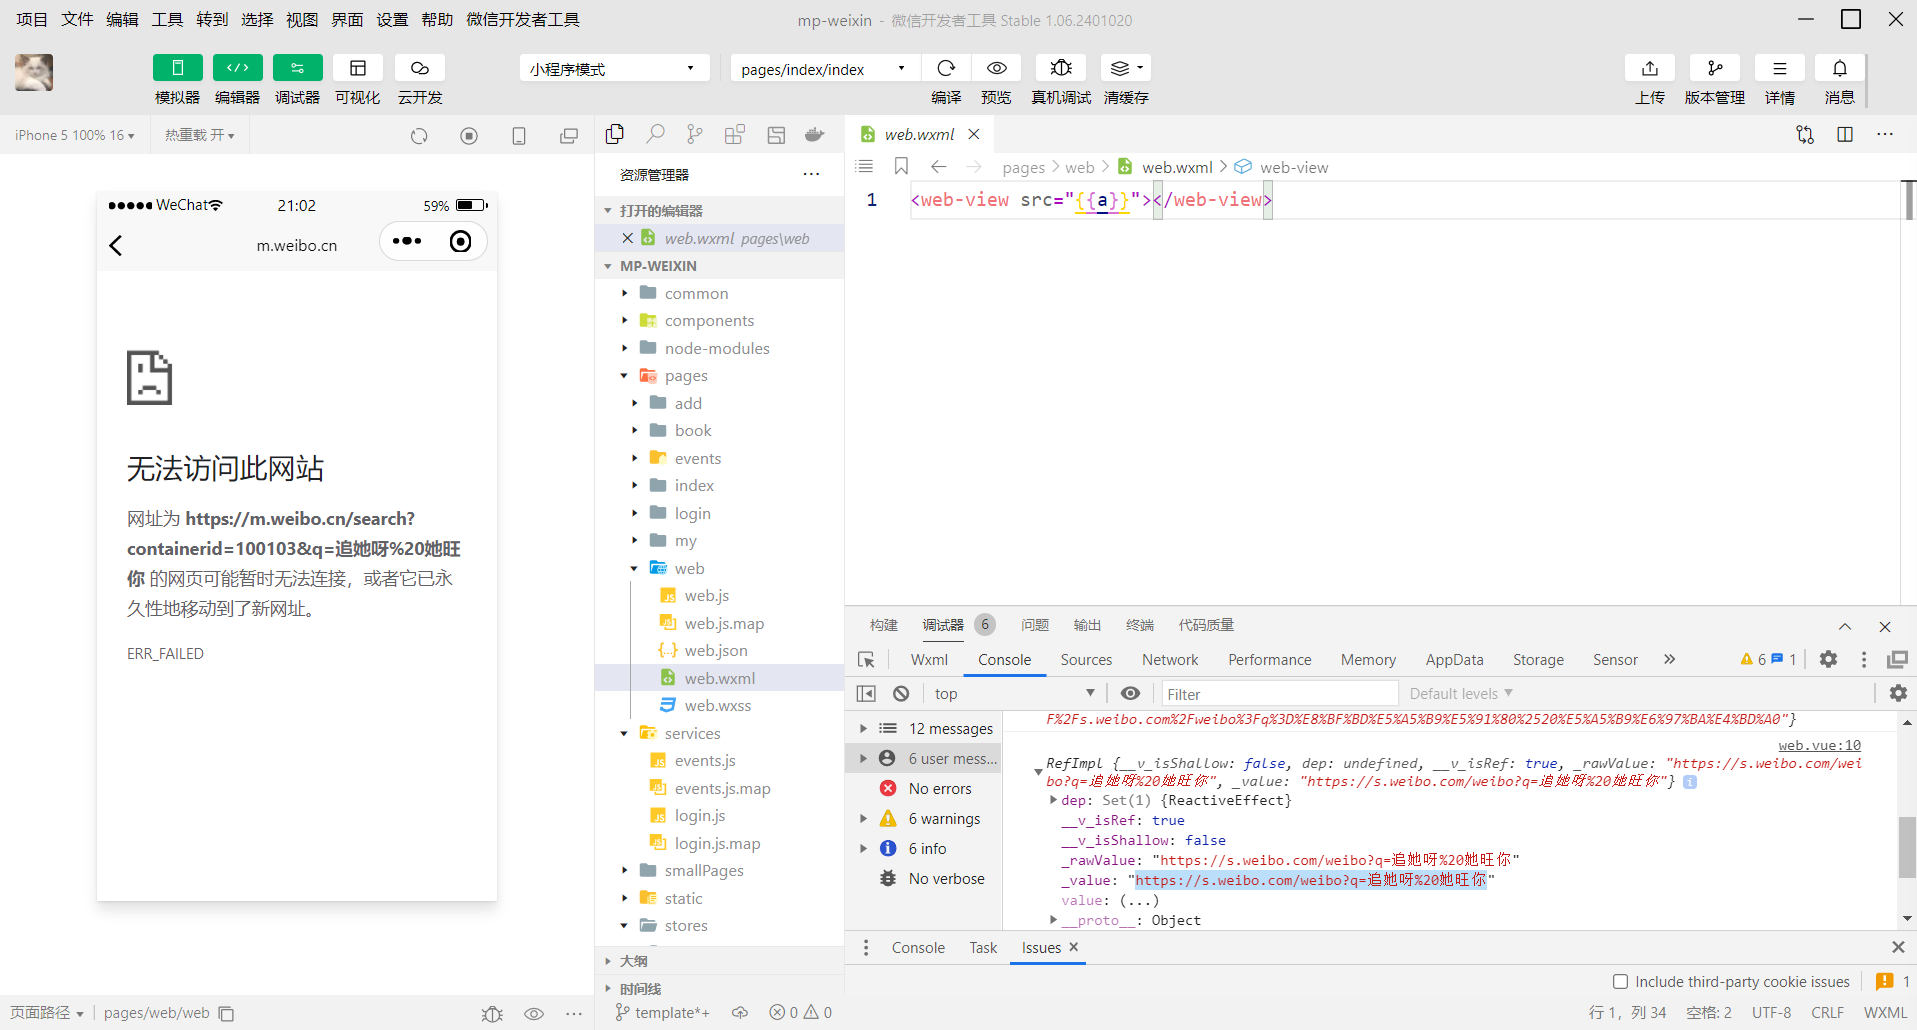Open the 设置 menu

(x=392, y=19)
